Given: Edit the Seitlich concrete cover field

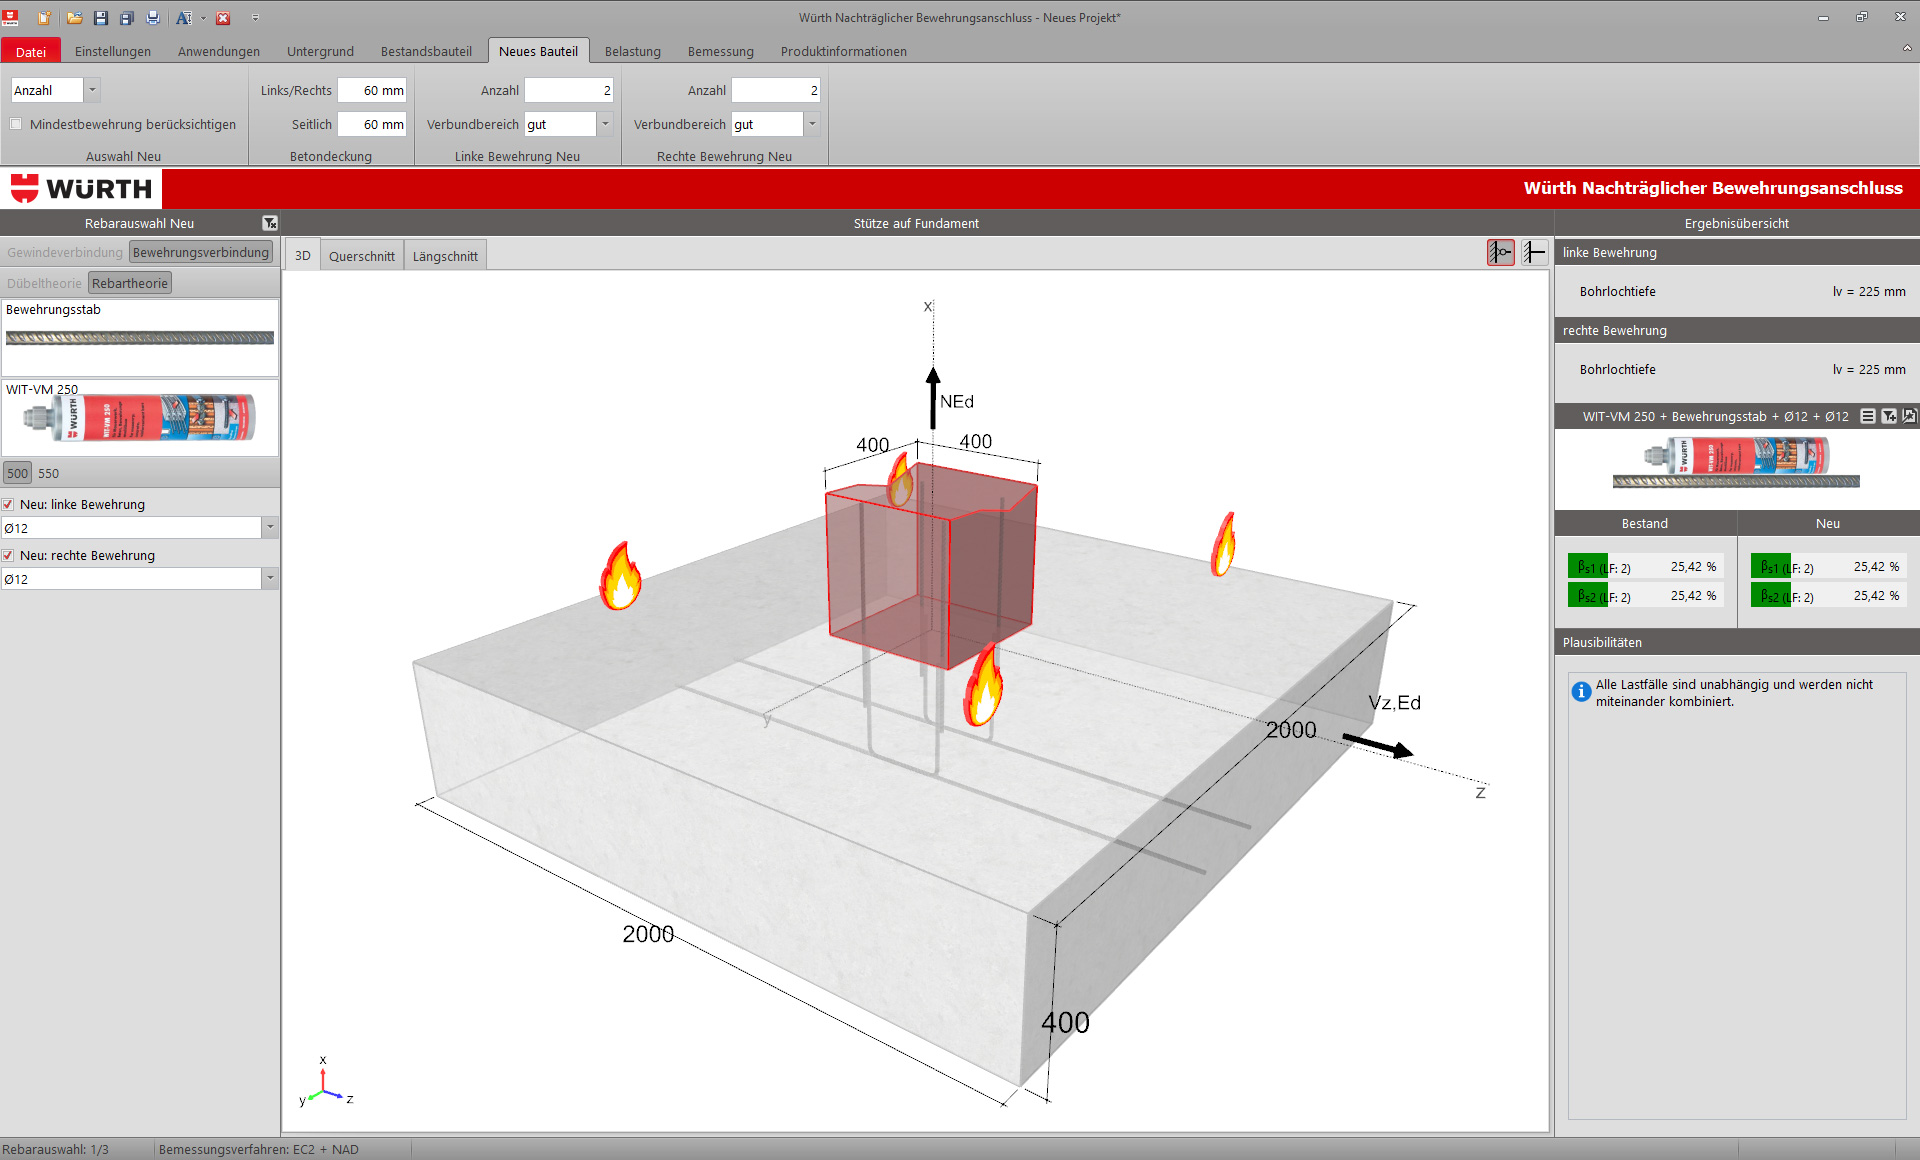Looking at the screenshot, I should [372, 124].
